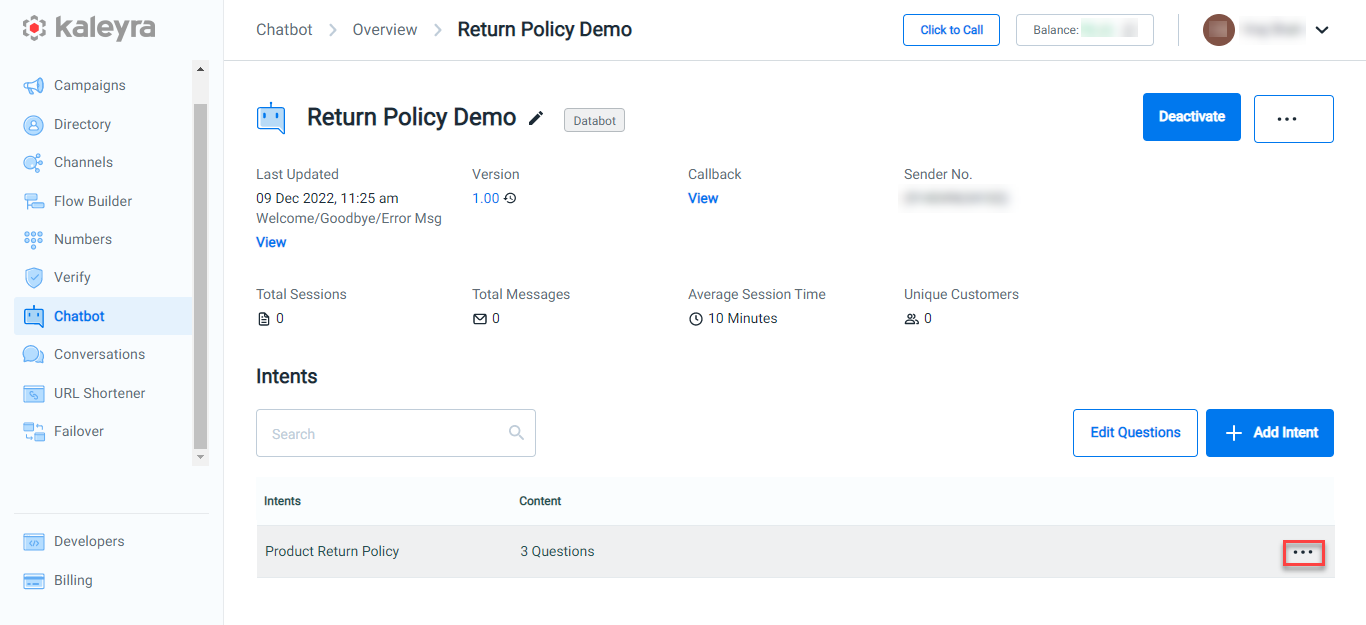Click the Total Sessions document icon
The height and width of the screenshot is (625, 1366).
click(x=264, y=319)
